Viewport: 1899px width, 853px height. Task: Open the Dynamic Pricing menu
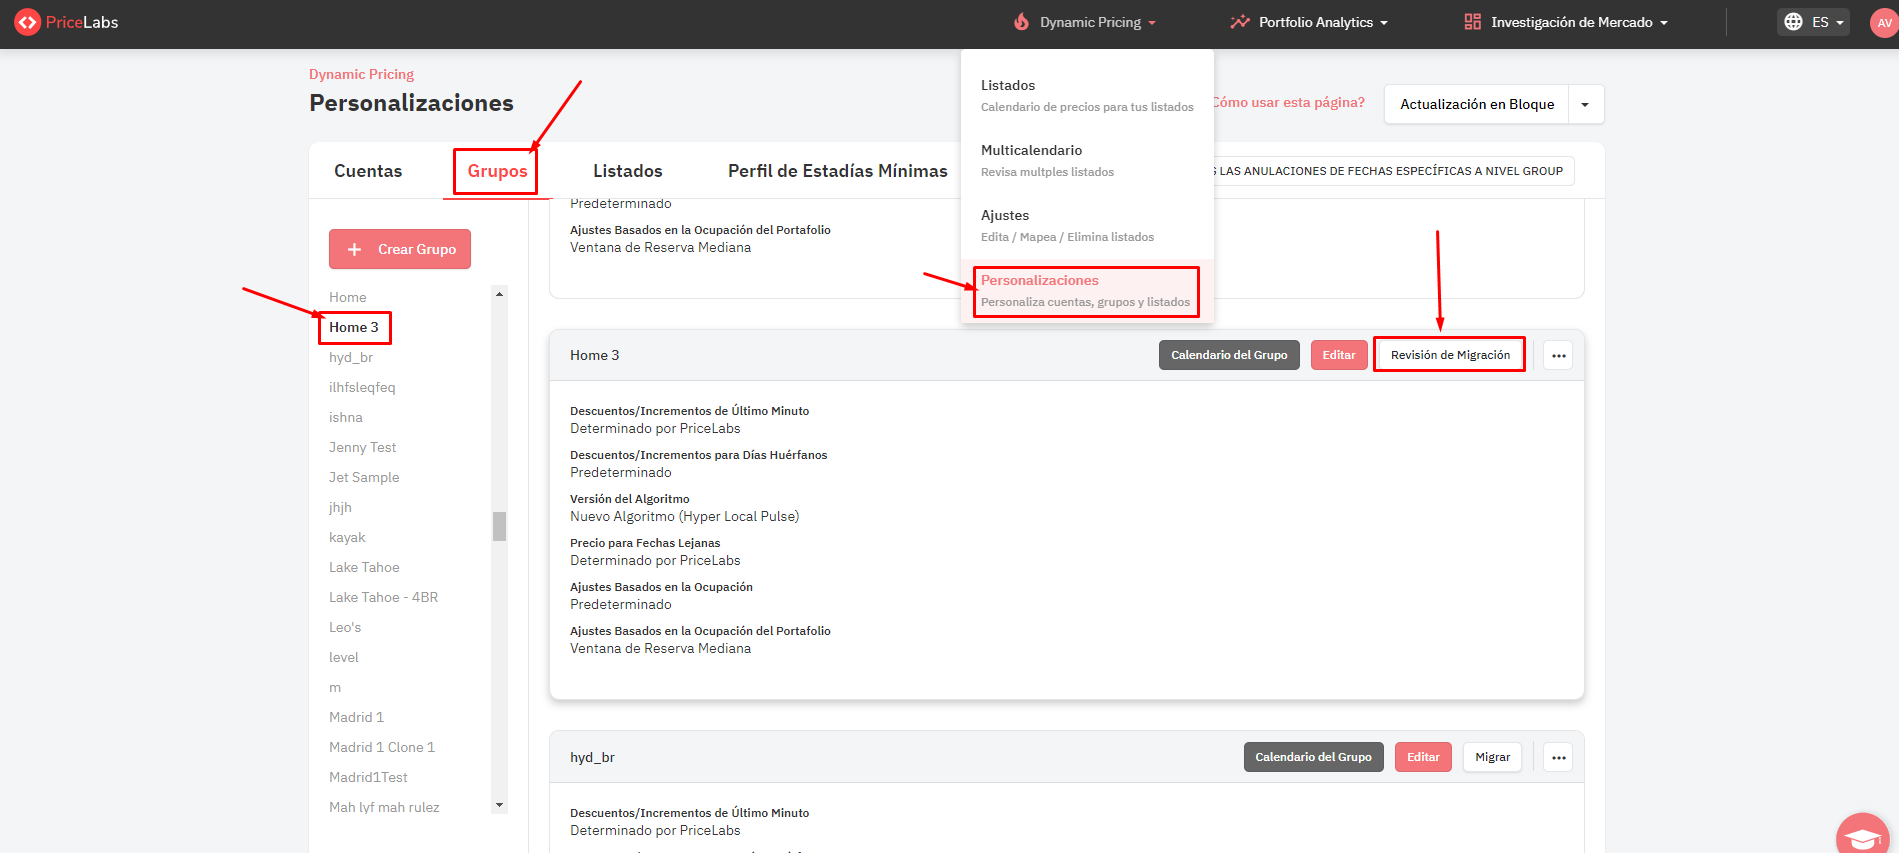pyautogui.click(x=1085, y=22)
